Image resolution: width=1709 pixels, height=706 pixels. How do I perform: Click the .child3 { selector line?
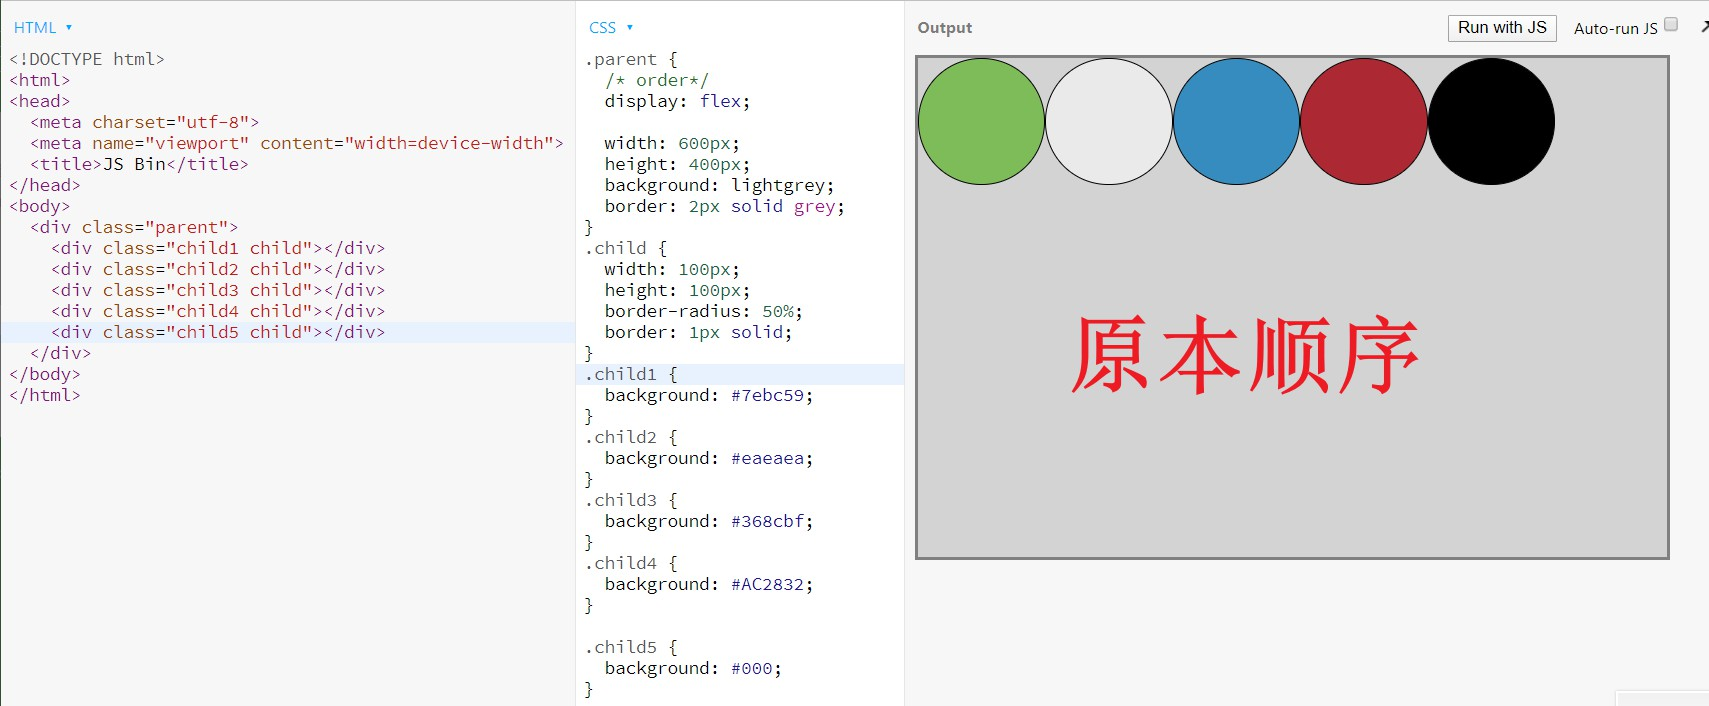coord(631,500)
